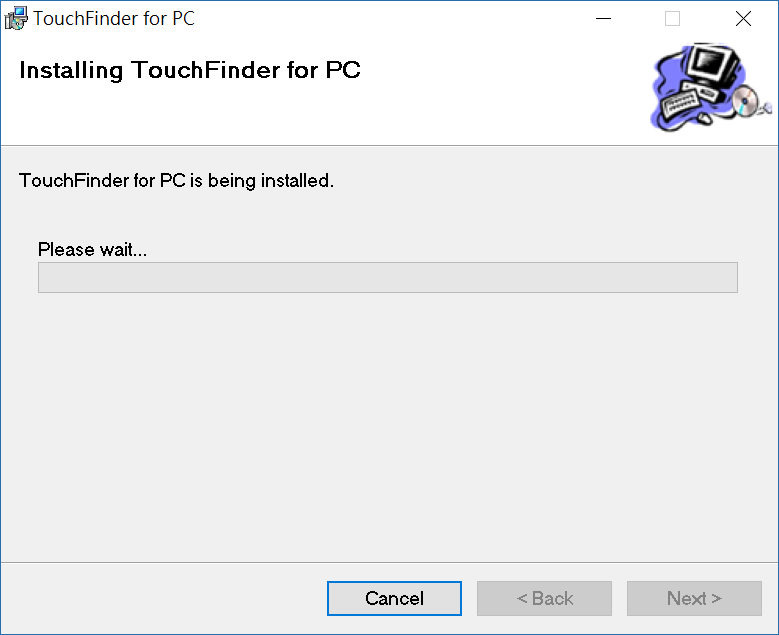Viewport: 779px width, 635px height.
Task: Click the CD disc in the banner graphic
Action: [744, 101]
